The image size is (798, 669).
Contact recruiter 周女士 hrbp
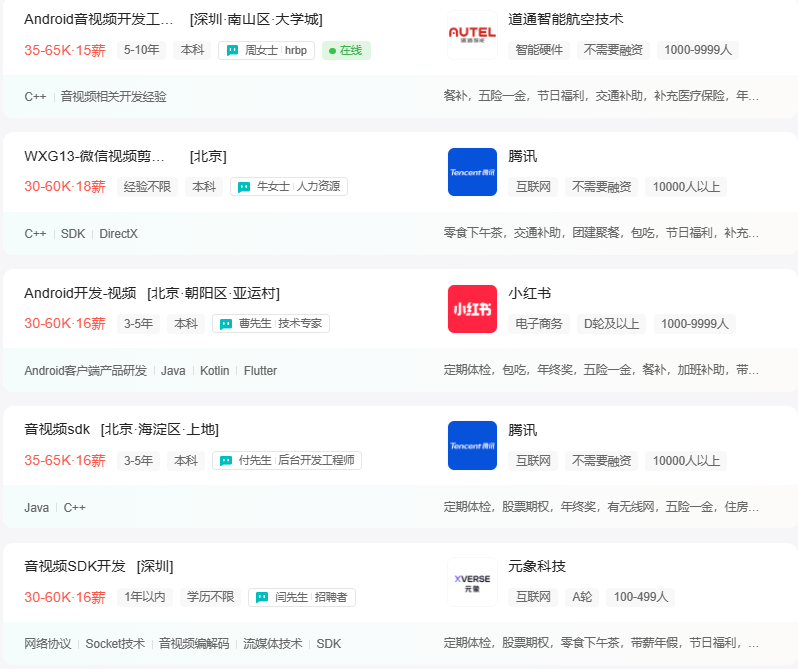point(266,50)
